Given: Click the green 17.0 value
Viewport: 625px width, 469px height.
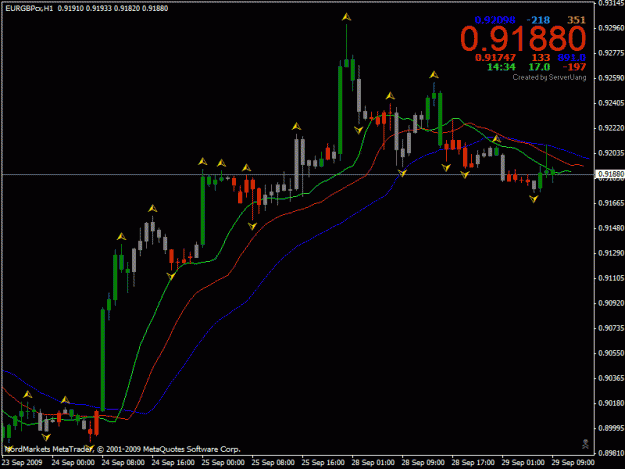Looking at the screenshot, I should (539, 67).
